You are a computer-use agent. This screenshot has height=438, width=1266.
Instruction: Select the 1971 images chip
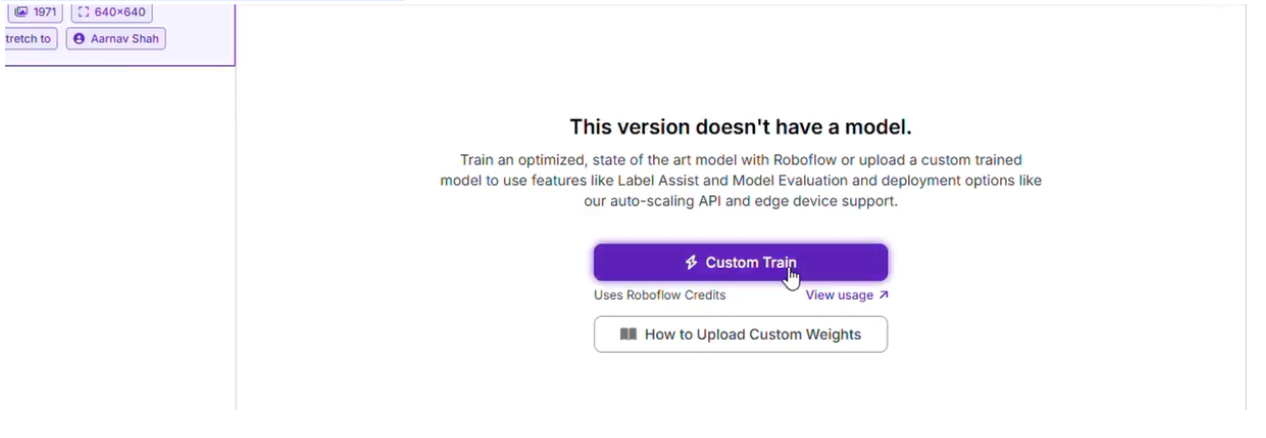tap(35, 12)
